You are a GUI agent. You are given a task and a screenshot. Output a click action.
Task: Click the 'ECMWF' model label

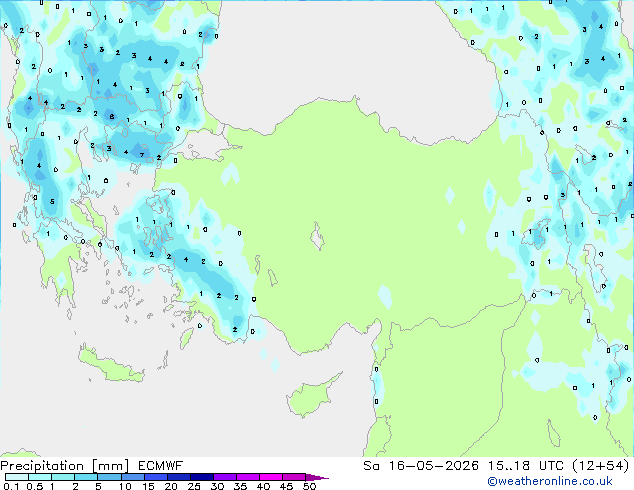(161, 466)
